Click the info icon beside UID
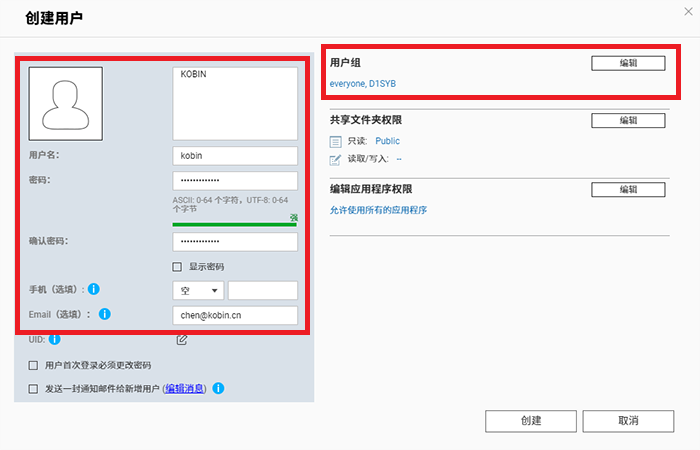This screenshot has height=450, width=700. (54, 339)
